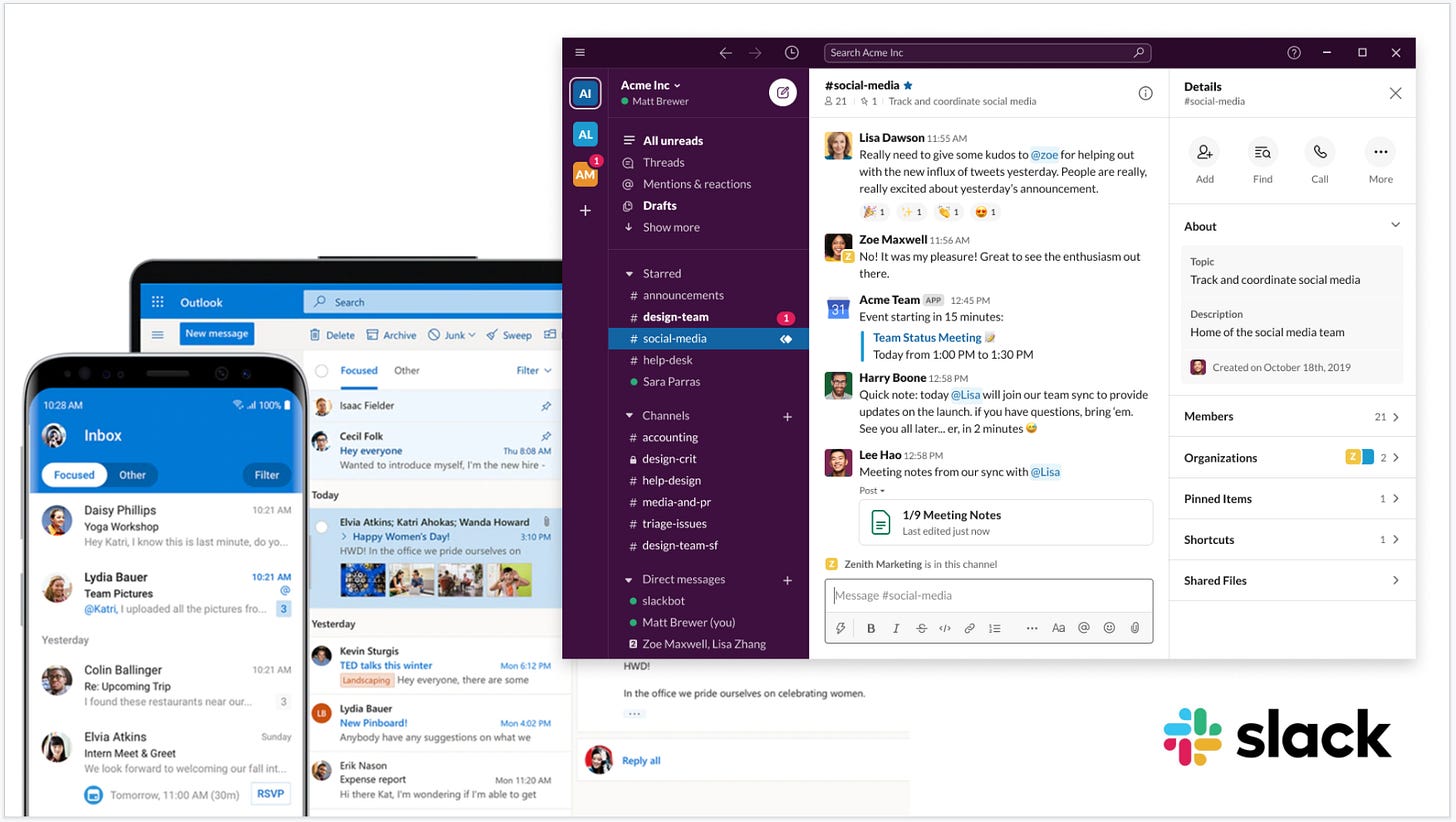Add a workspace with the plus icon
The width and height of the screenshot is (1456, 822).
pyautogui.click(x=585, y=210)
